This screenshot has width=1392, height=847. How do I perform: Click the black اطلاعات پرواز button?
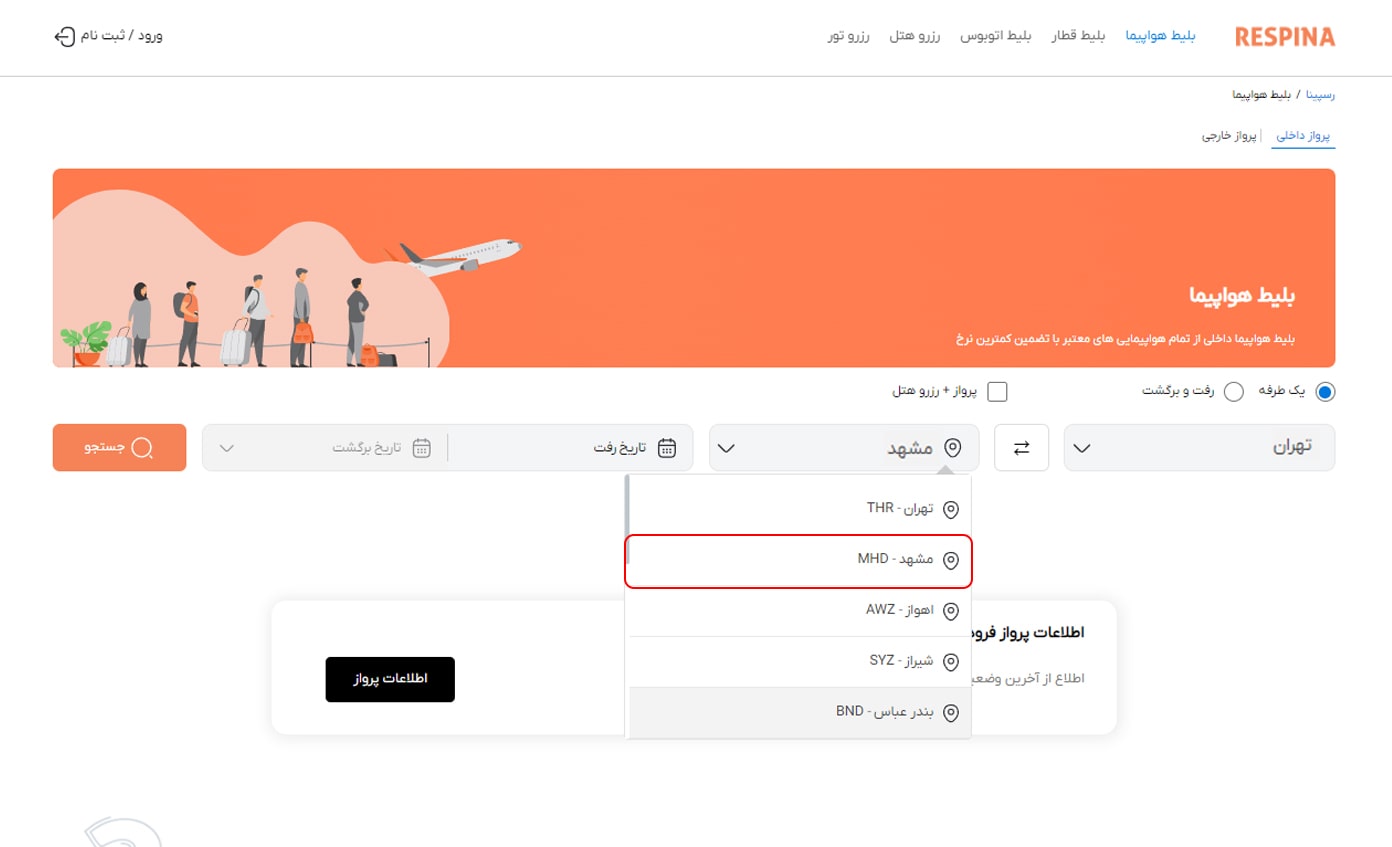point(390,679)
